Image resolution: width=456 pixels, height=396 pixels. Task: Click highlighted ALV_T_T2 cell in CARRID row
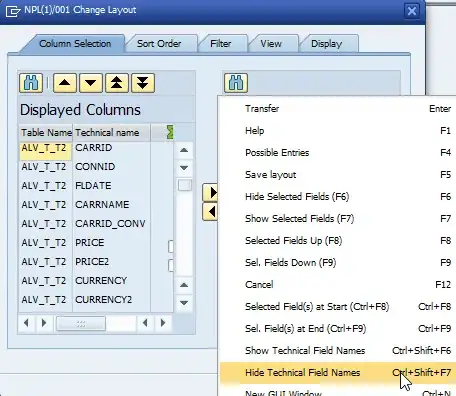[x=45, y=151]
